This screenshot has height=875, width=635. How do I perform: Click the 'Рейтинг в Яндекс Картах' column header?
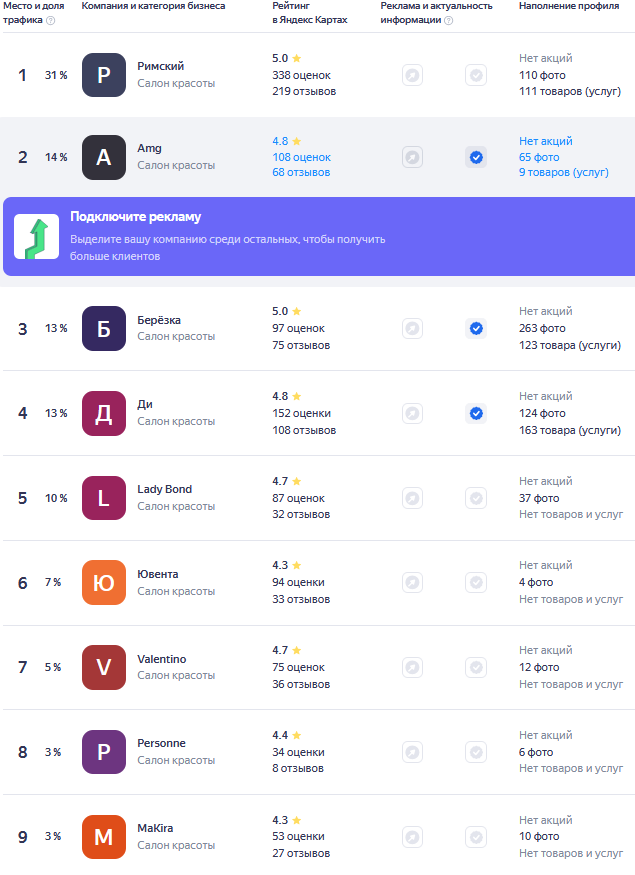[x=310, y=13]
